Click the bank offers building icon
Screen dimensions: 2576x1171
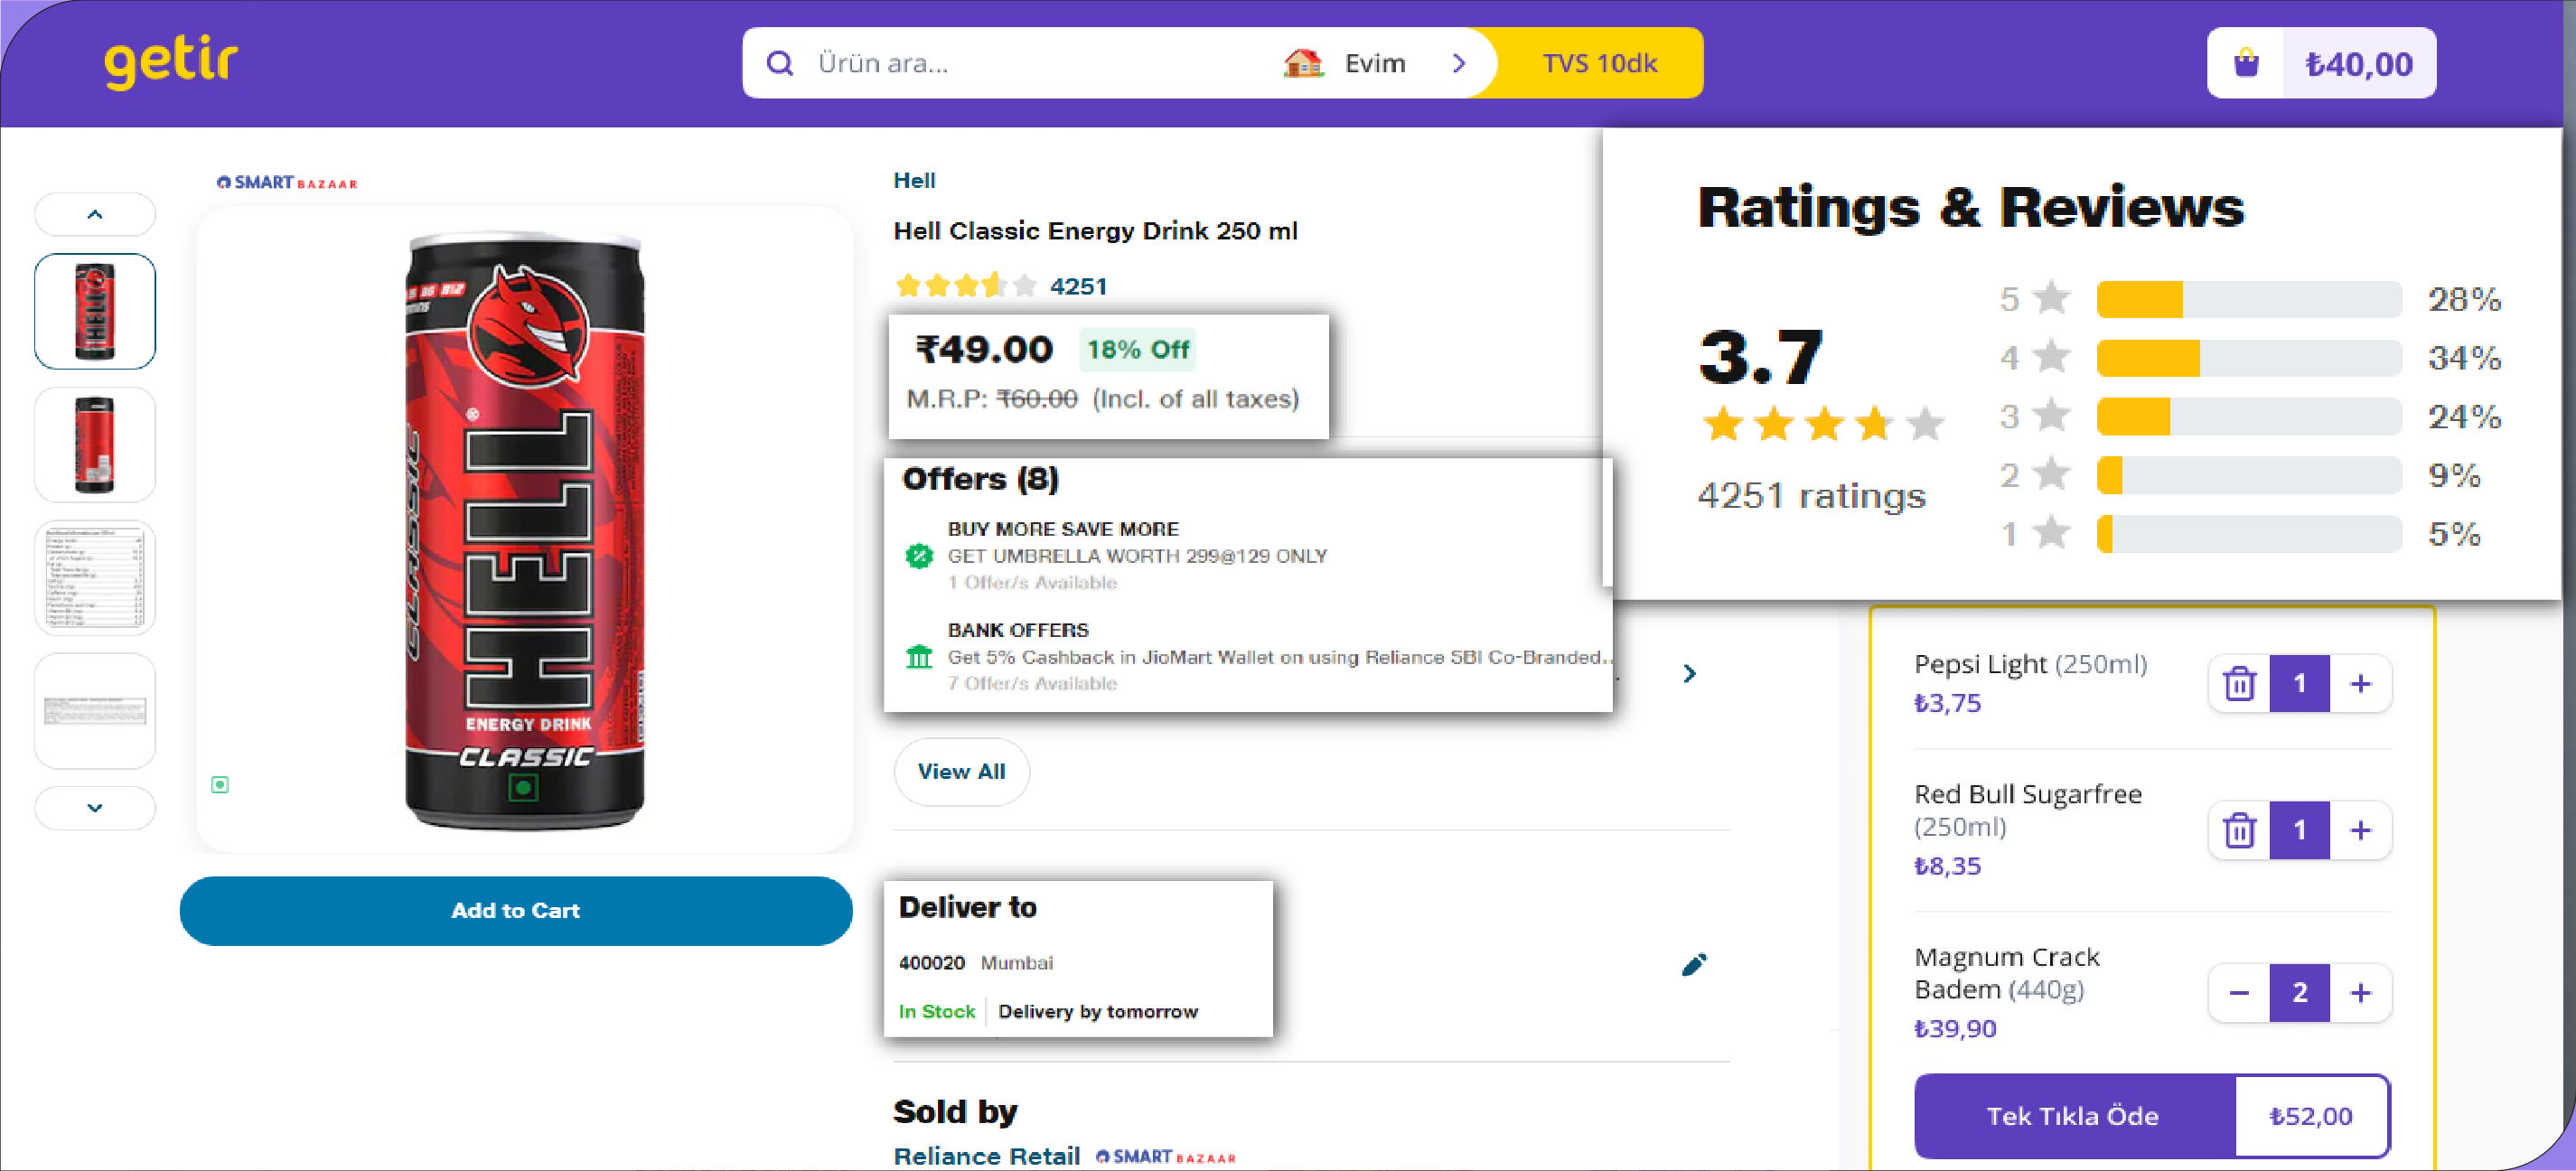click(918, 657)
